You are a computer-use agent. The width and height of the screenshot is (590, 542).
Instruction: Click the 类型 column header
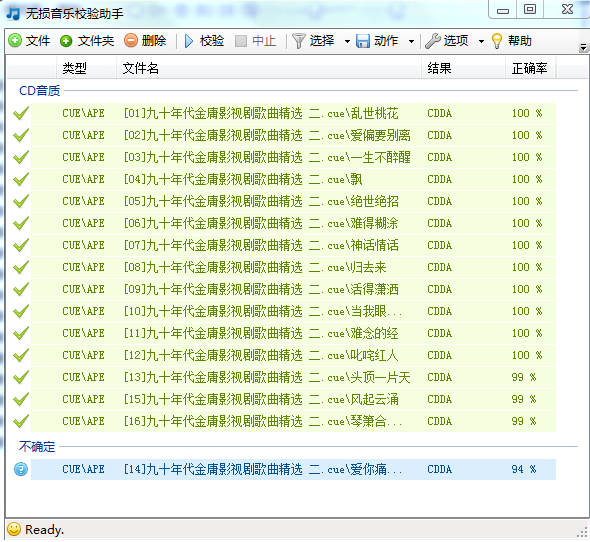click(x=86, y=68)
